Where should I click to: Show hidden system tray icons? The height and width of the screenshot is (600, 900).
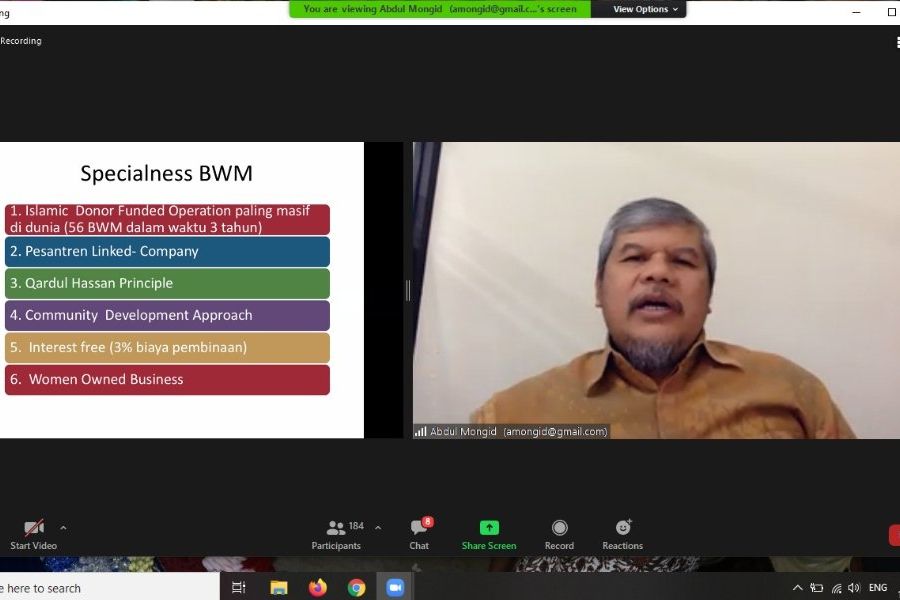[x=797, y=587]
